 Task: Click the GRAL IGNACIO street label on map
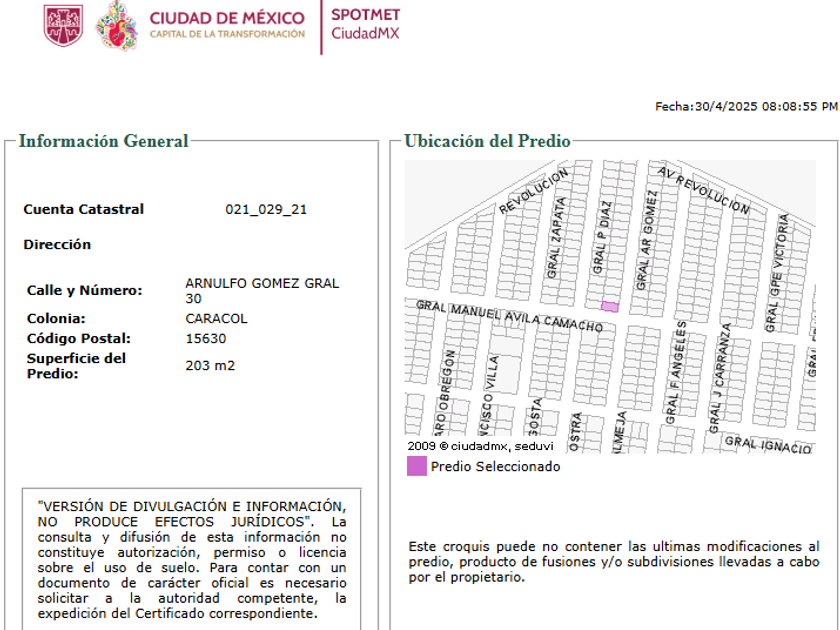[768, 445]
